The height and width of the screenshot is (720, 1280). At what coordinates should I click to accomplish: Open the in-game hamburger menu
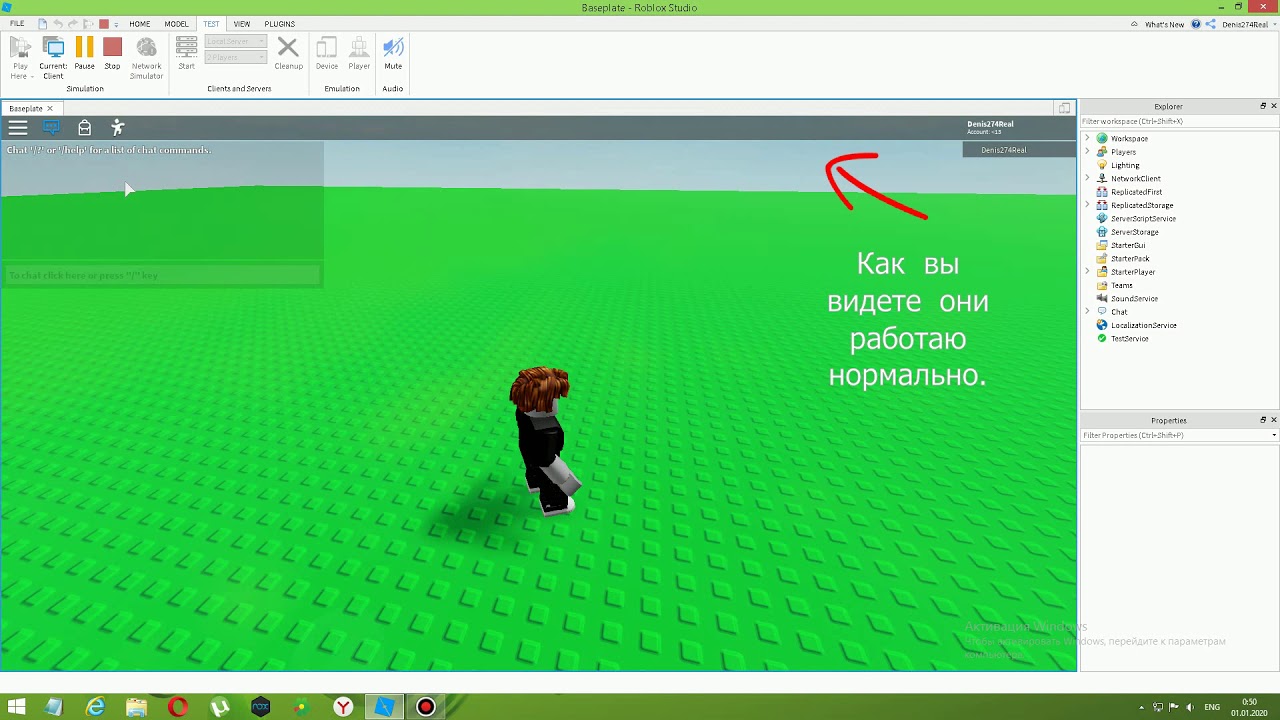(18, 127)
